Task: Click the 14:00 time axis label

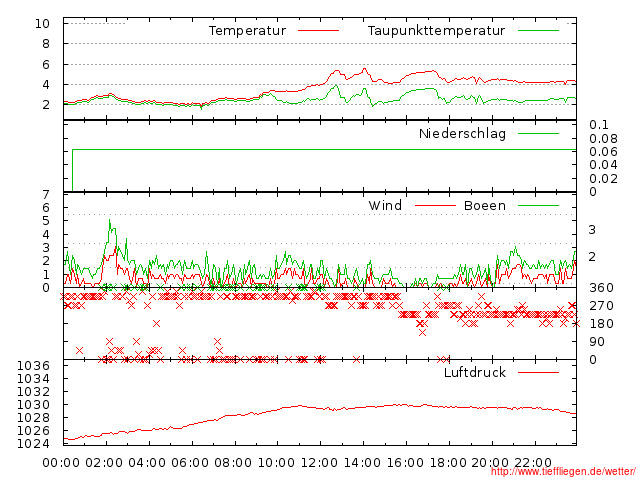Action: [362, 463]
